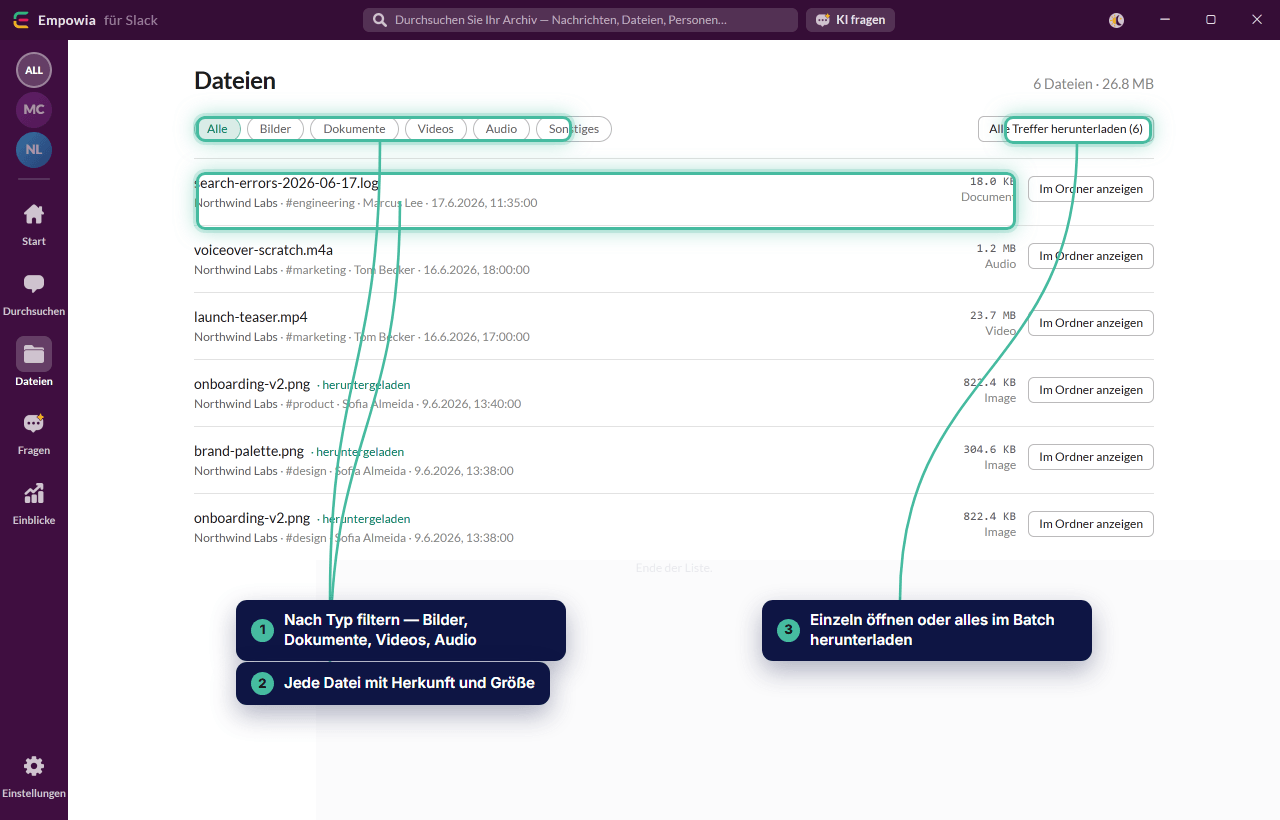Screen dimensions: 1280x820
Task: Click the Dateien page heading
Action: [x=235, y=81]
